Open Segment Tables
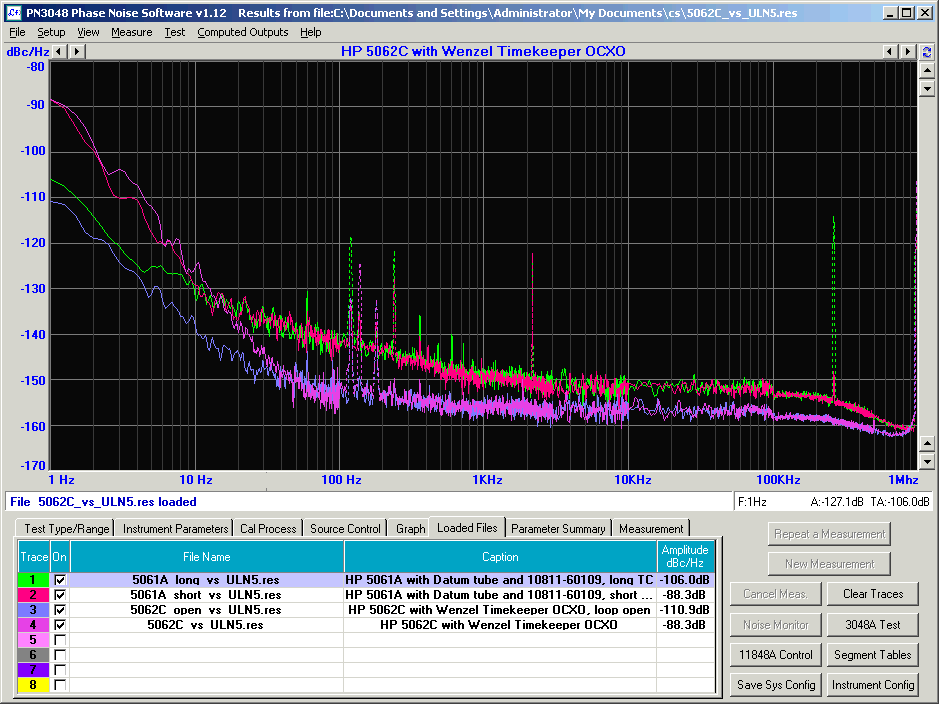The width and height of the screenshot is (939, 704). click(873, 654)
